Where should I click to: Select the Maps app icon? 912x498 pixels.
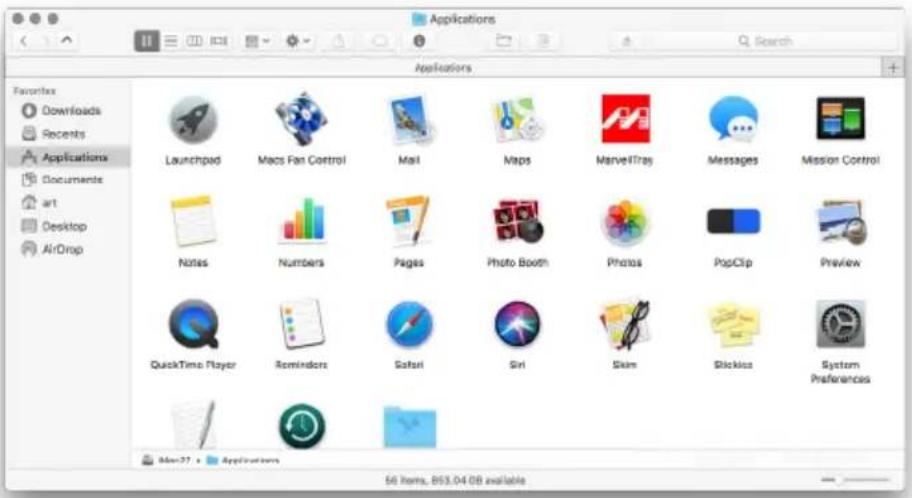tap(517, 120)
